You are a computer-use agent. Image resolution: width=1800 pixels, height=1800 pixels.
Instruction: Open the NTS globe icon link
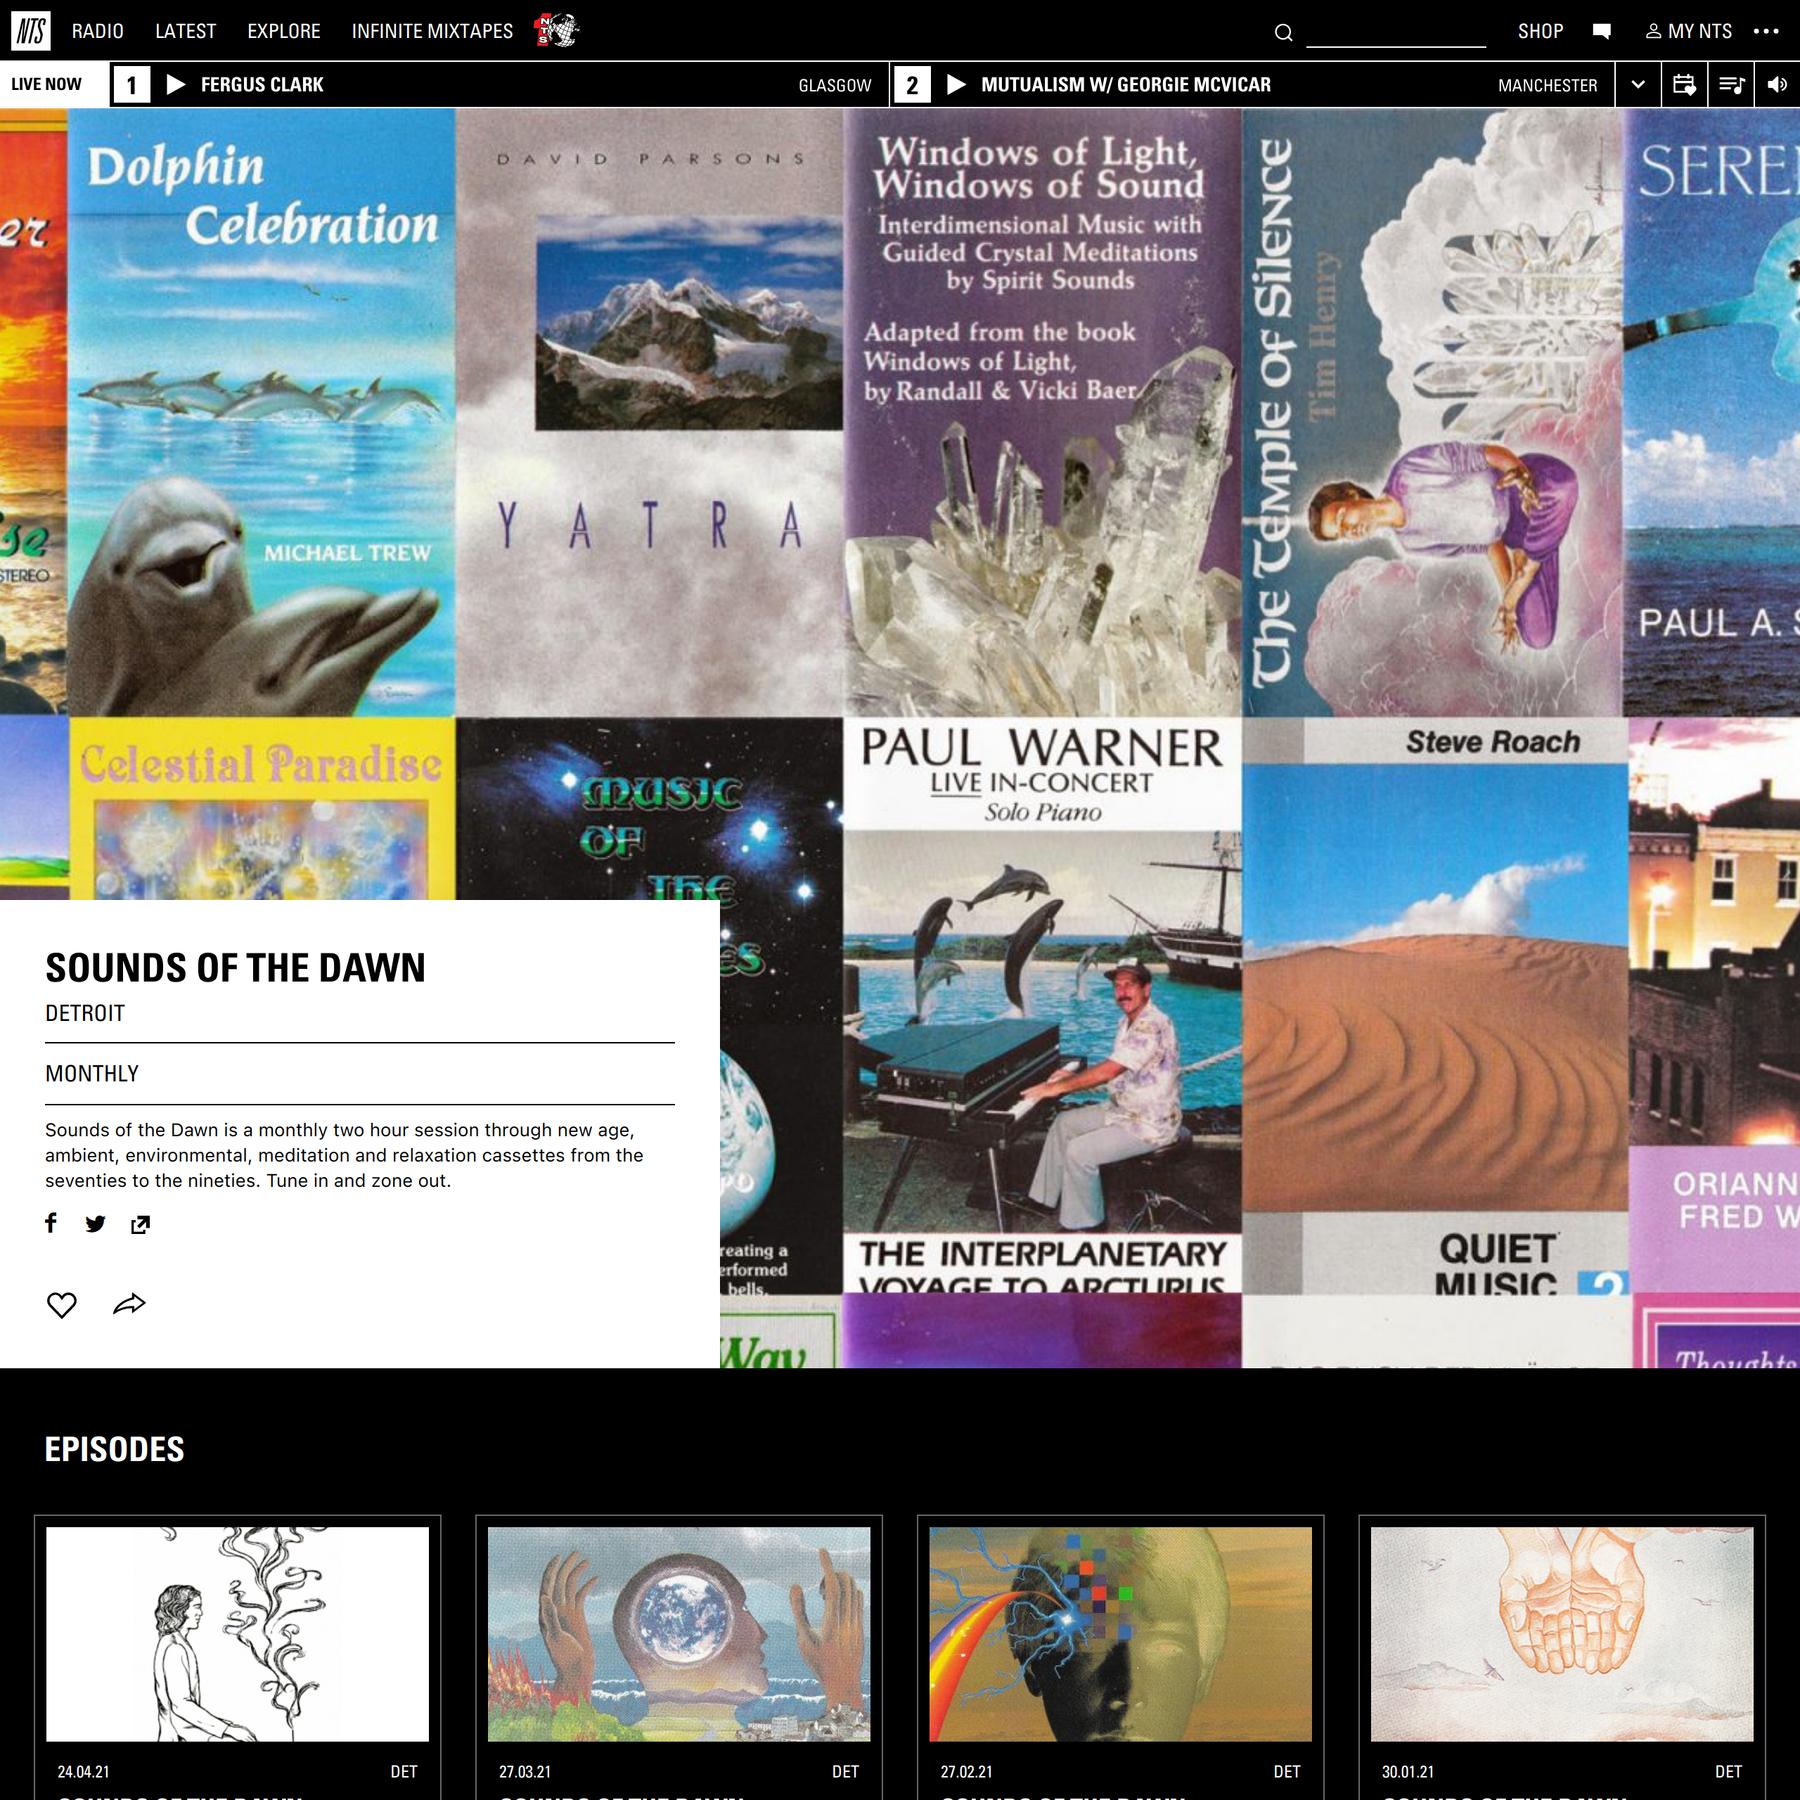click(557, 31)
